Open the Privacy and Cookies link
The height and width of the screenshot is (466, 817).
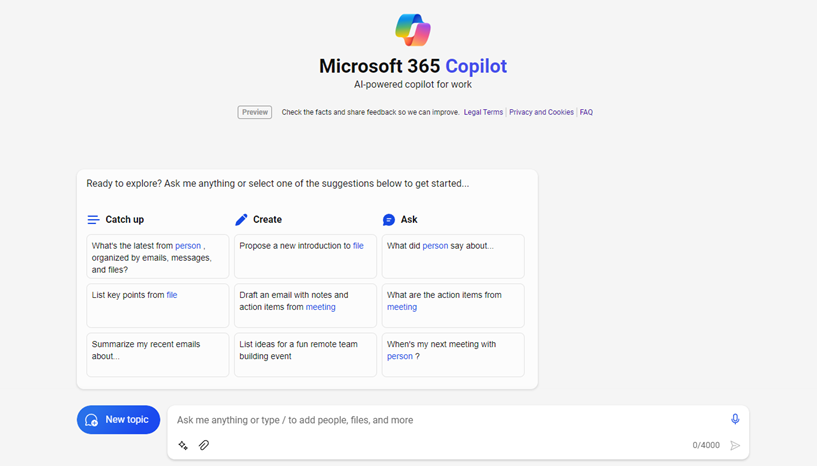[541, 112]
